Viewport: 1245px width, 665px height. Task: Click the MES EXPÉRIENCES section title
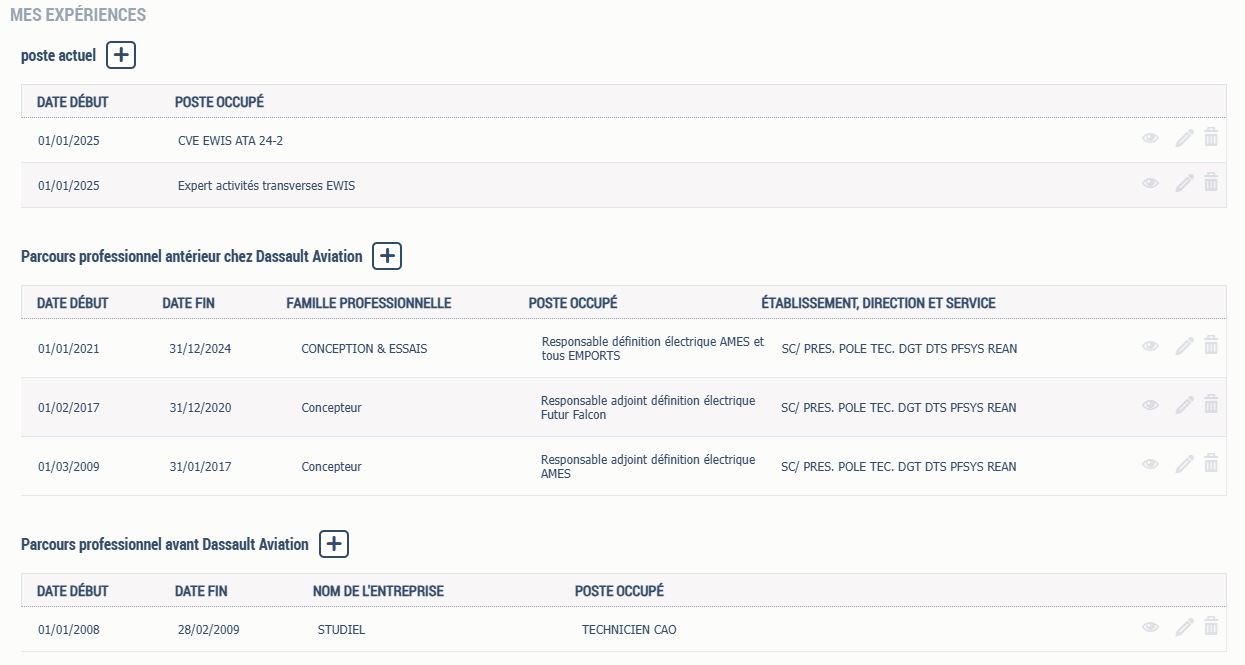(x=78, y=15)
